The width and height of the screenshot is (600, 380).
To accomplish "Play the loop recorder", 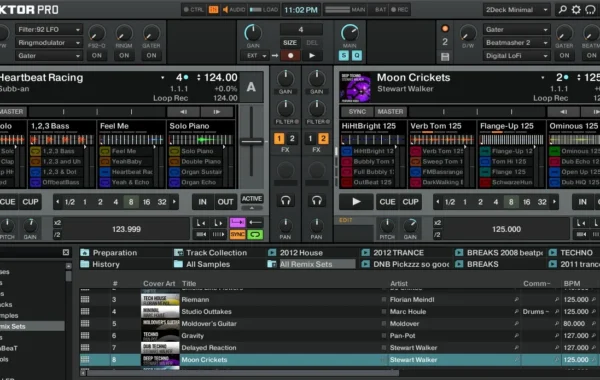I will 312,55.
